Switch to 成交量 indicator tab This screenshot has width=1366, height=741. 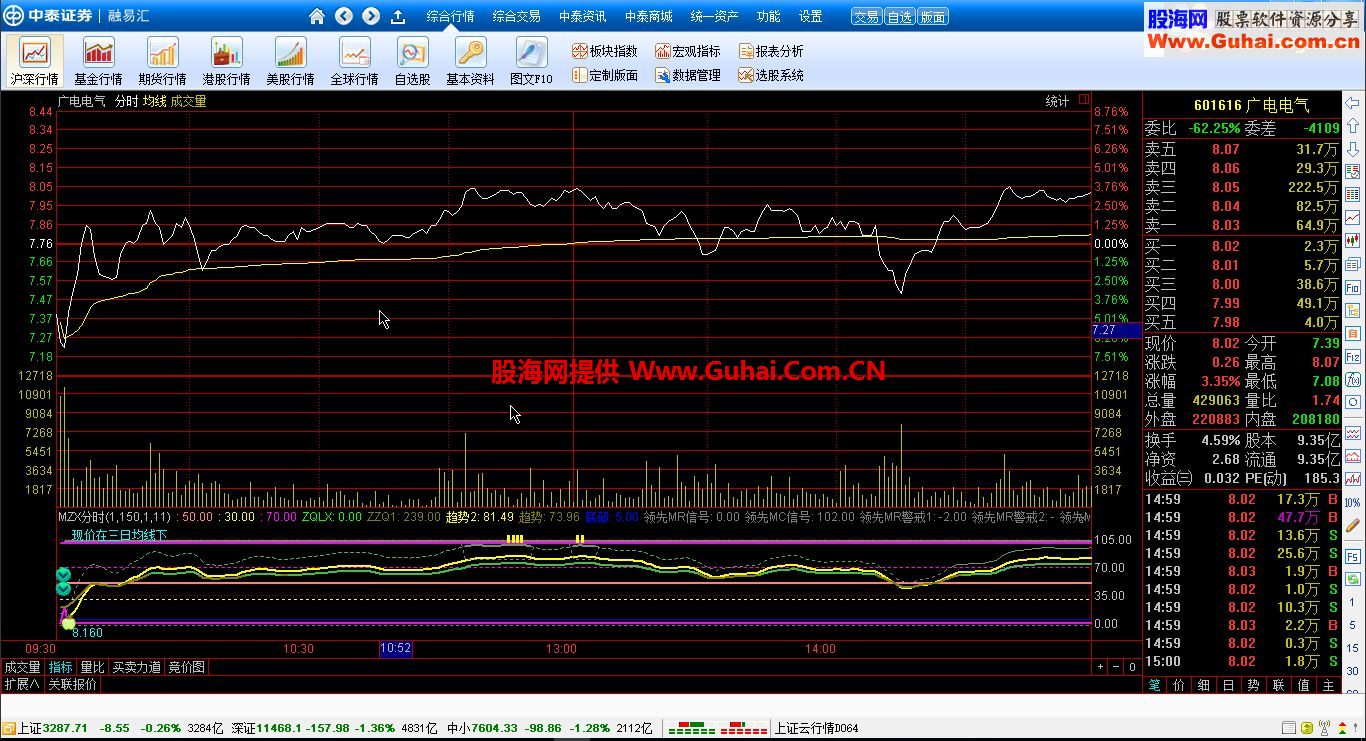22,667
